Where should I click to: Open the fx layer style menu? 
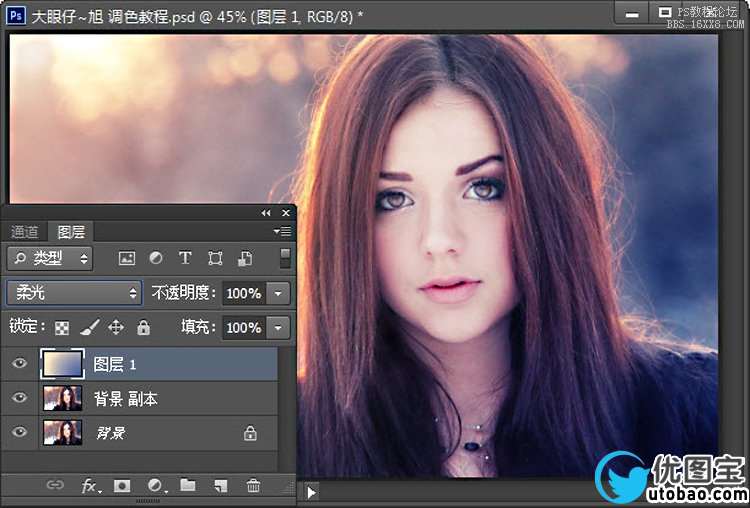(91, 486)
